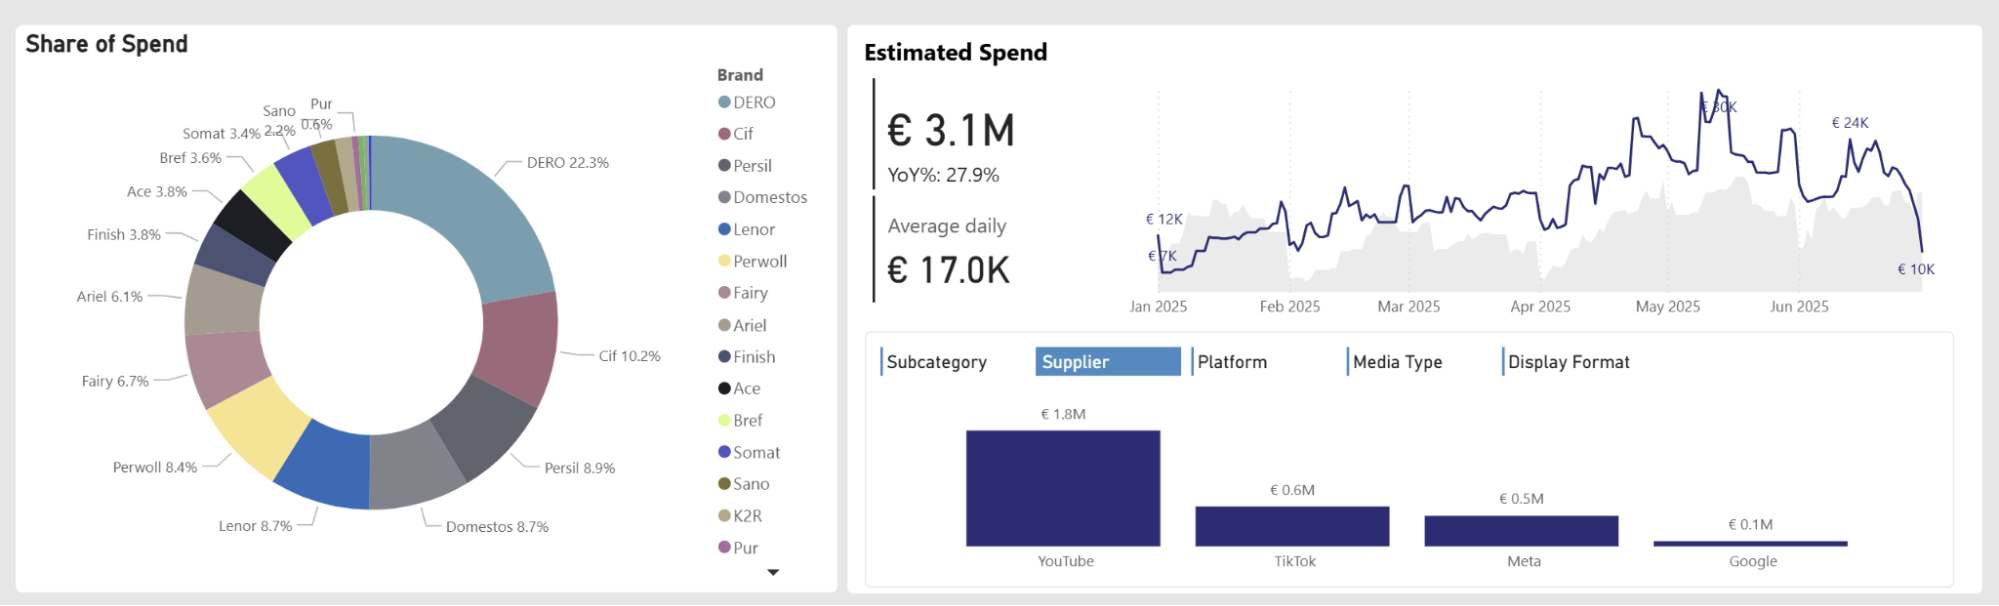This screenshot has width=1999, height=606.
Task: Expand the Brand legend to show more brands
Action: [x=773, y=571]
